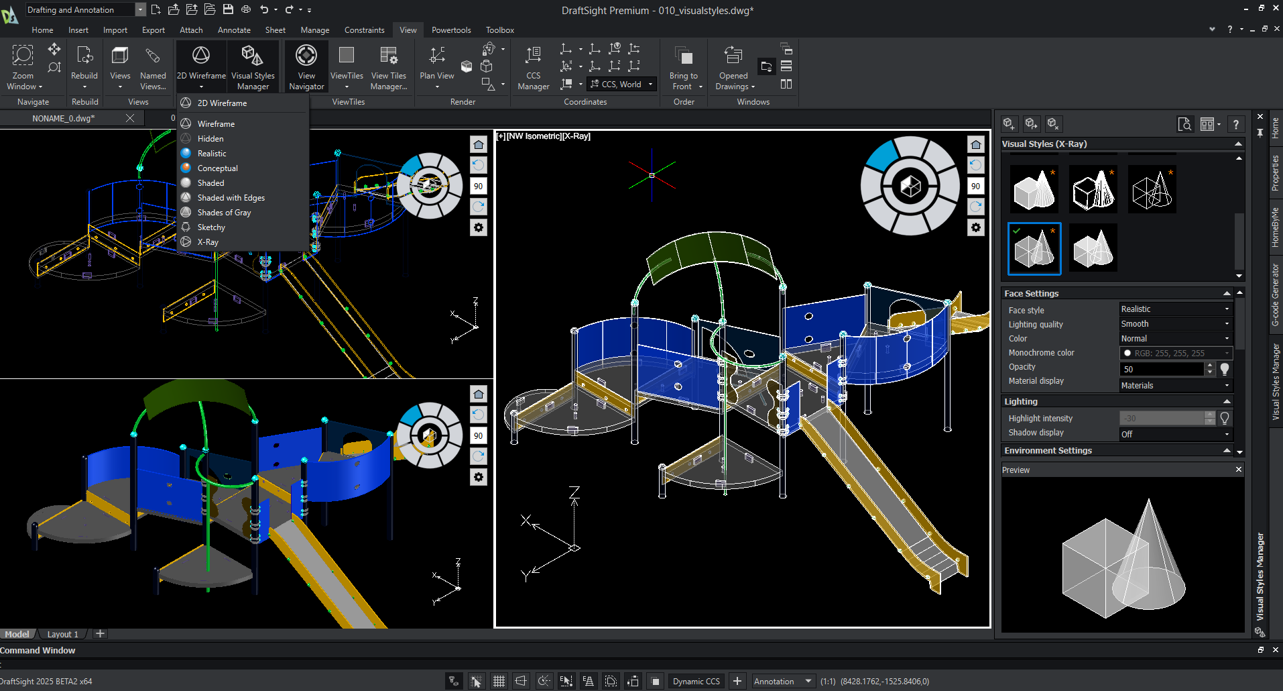The height and width of the screenshot is (691, 1283).
Task: Open the Named Views dialog
Action: coord(153,66)
